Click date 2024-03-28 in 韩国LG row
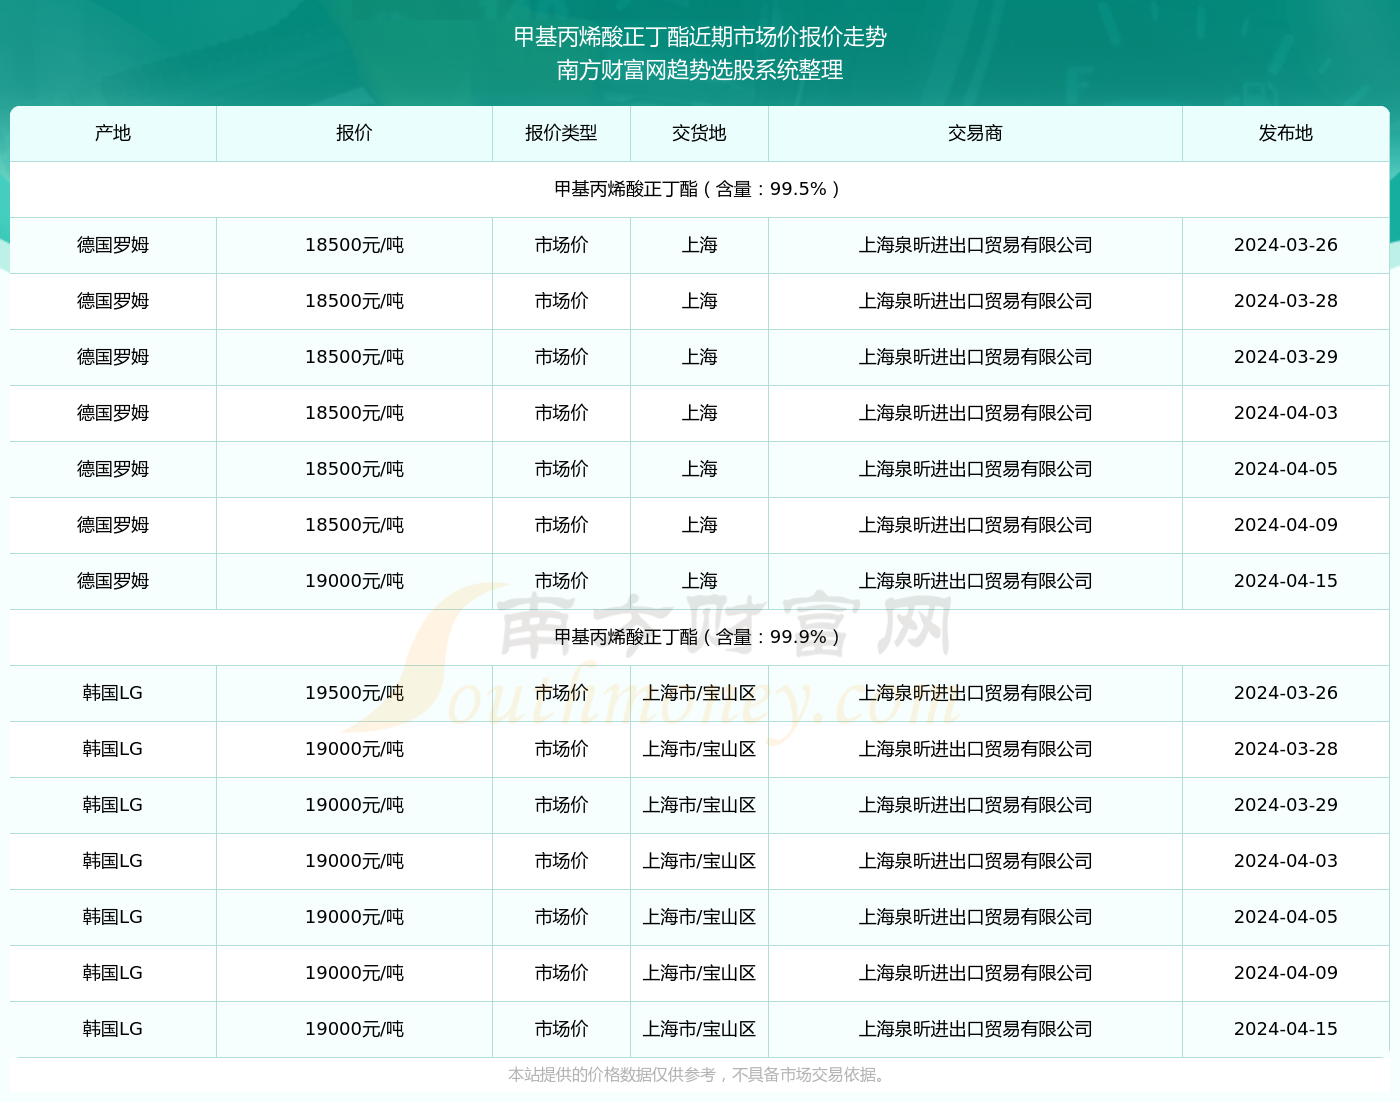 tap(1286, 749)
